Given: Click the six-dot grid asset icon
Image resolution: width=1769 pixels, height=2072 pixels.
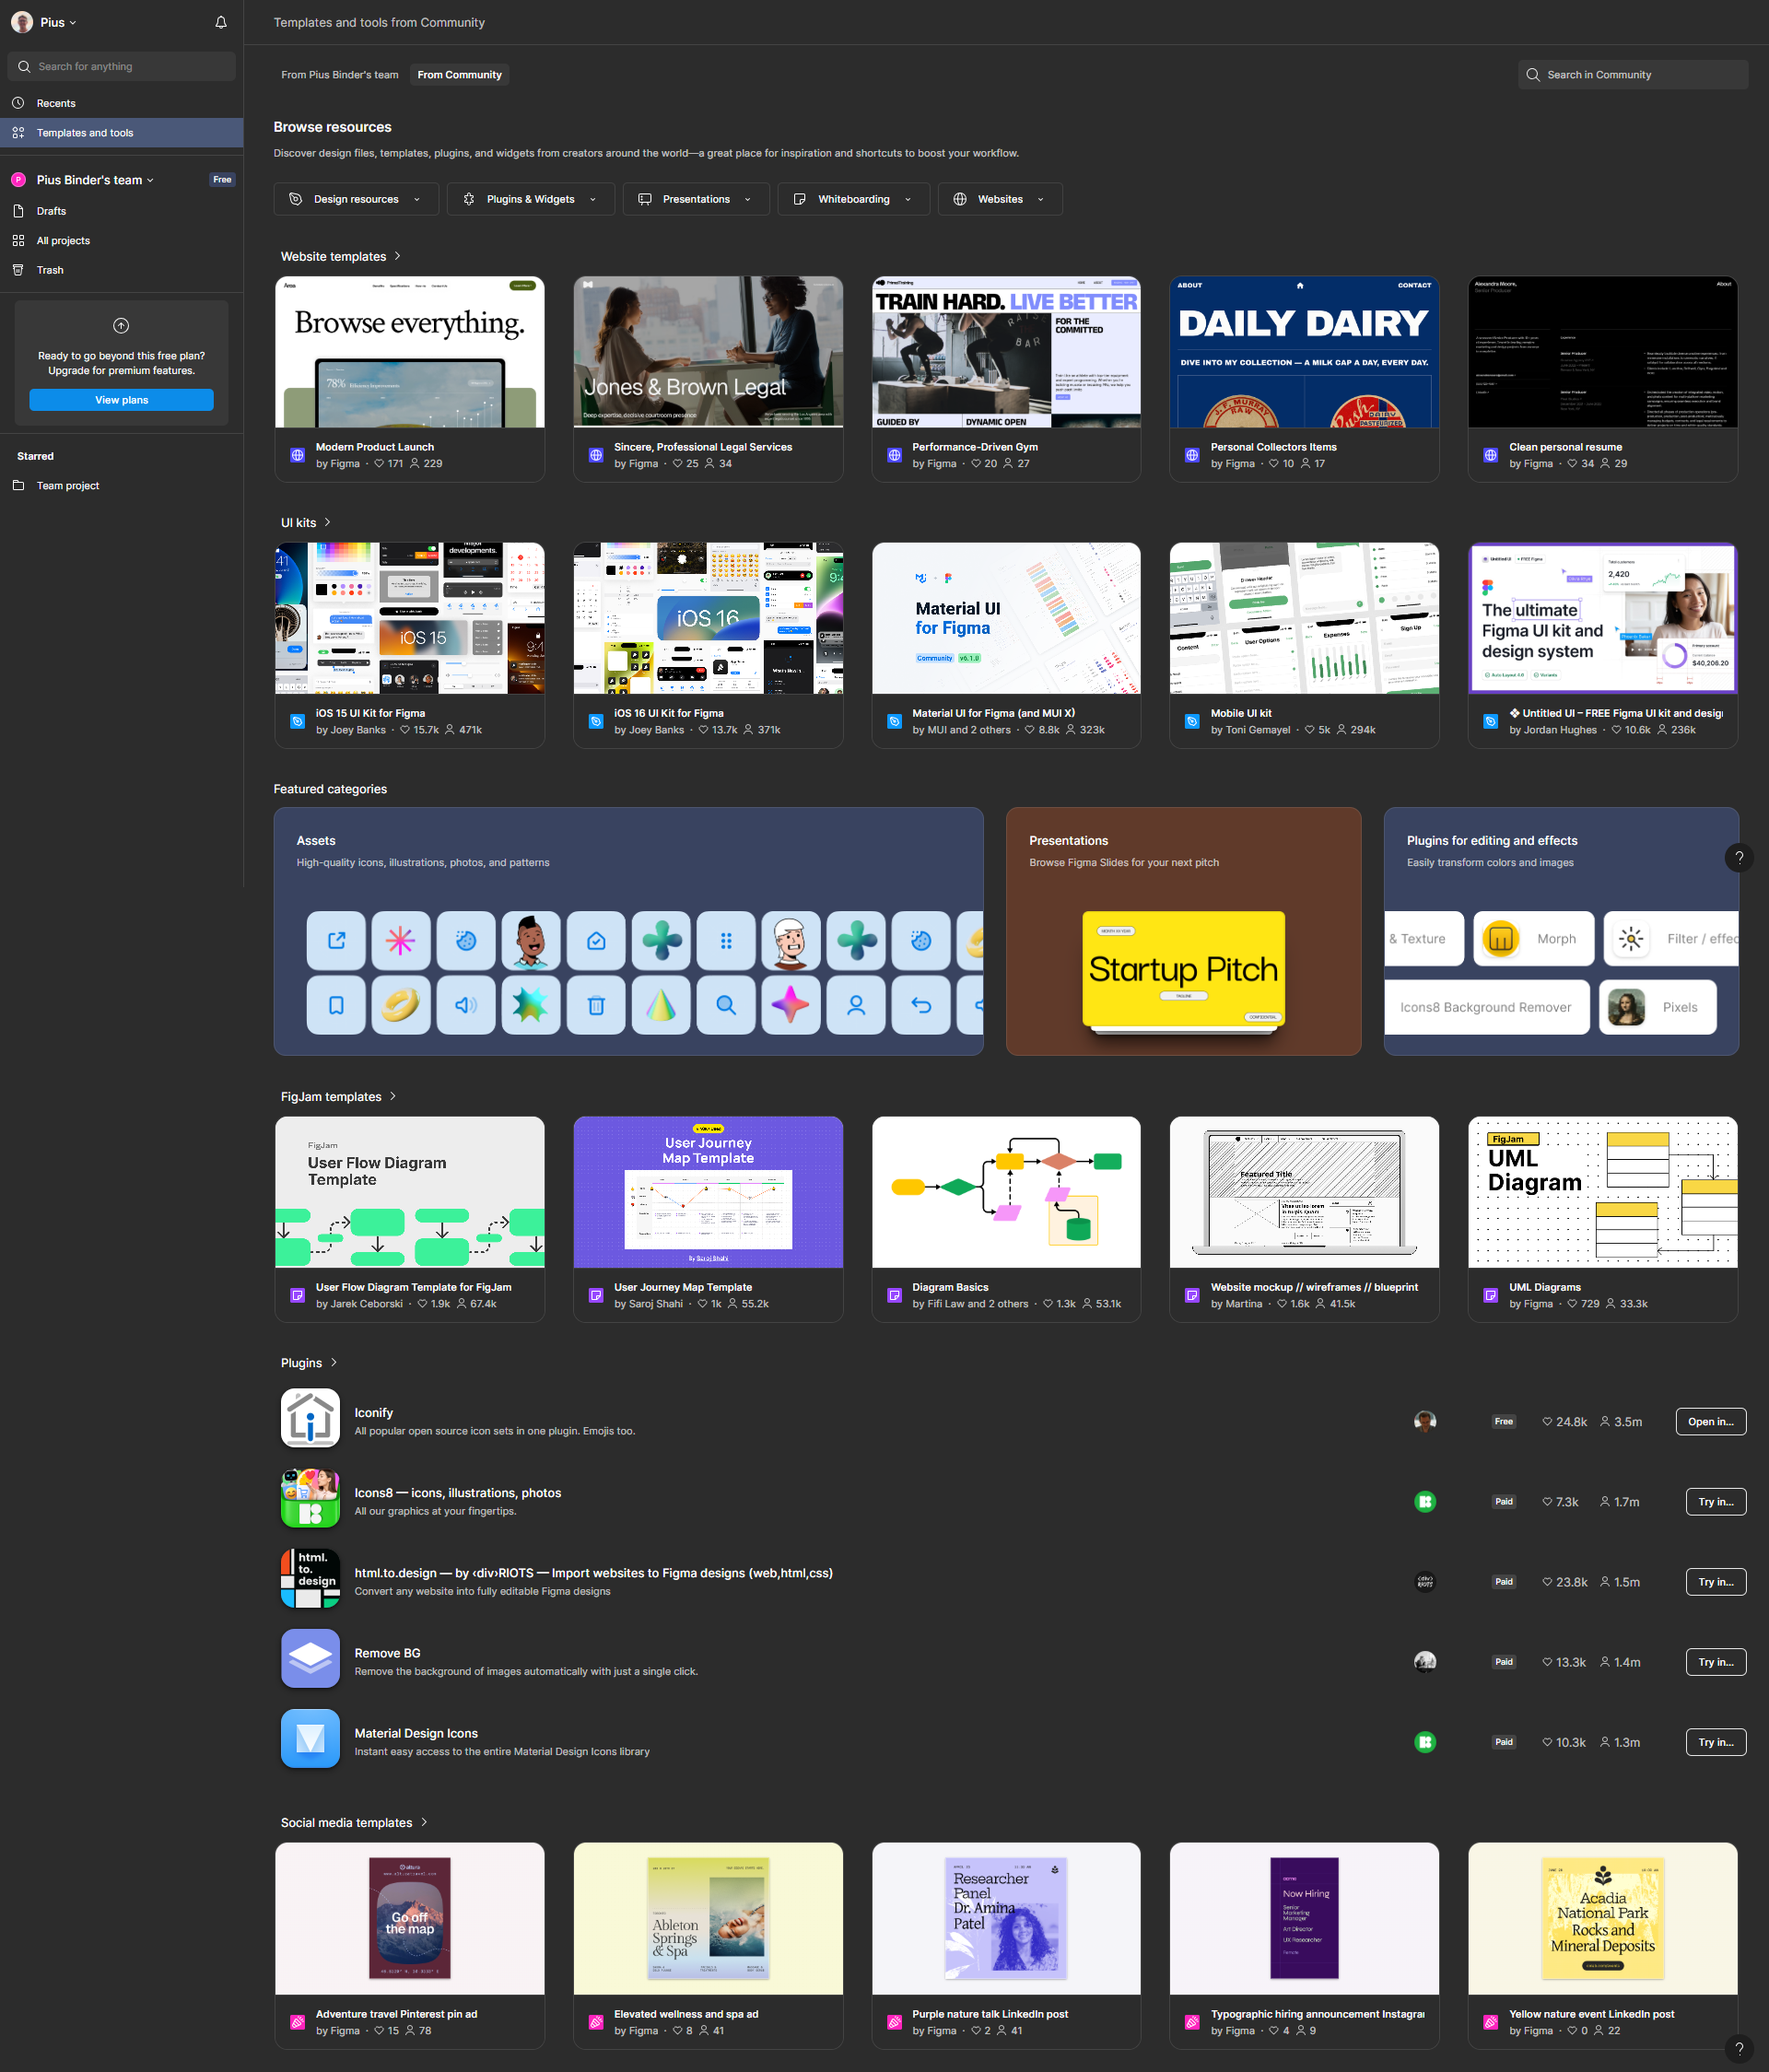Looking at the screenshot, I should point(726,941).
